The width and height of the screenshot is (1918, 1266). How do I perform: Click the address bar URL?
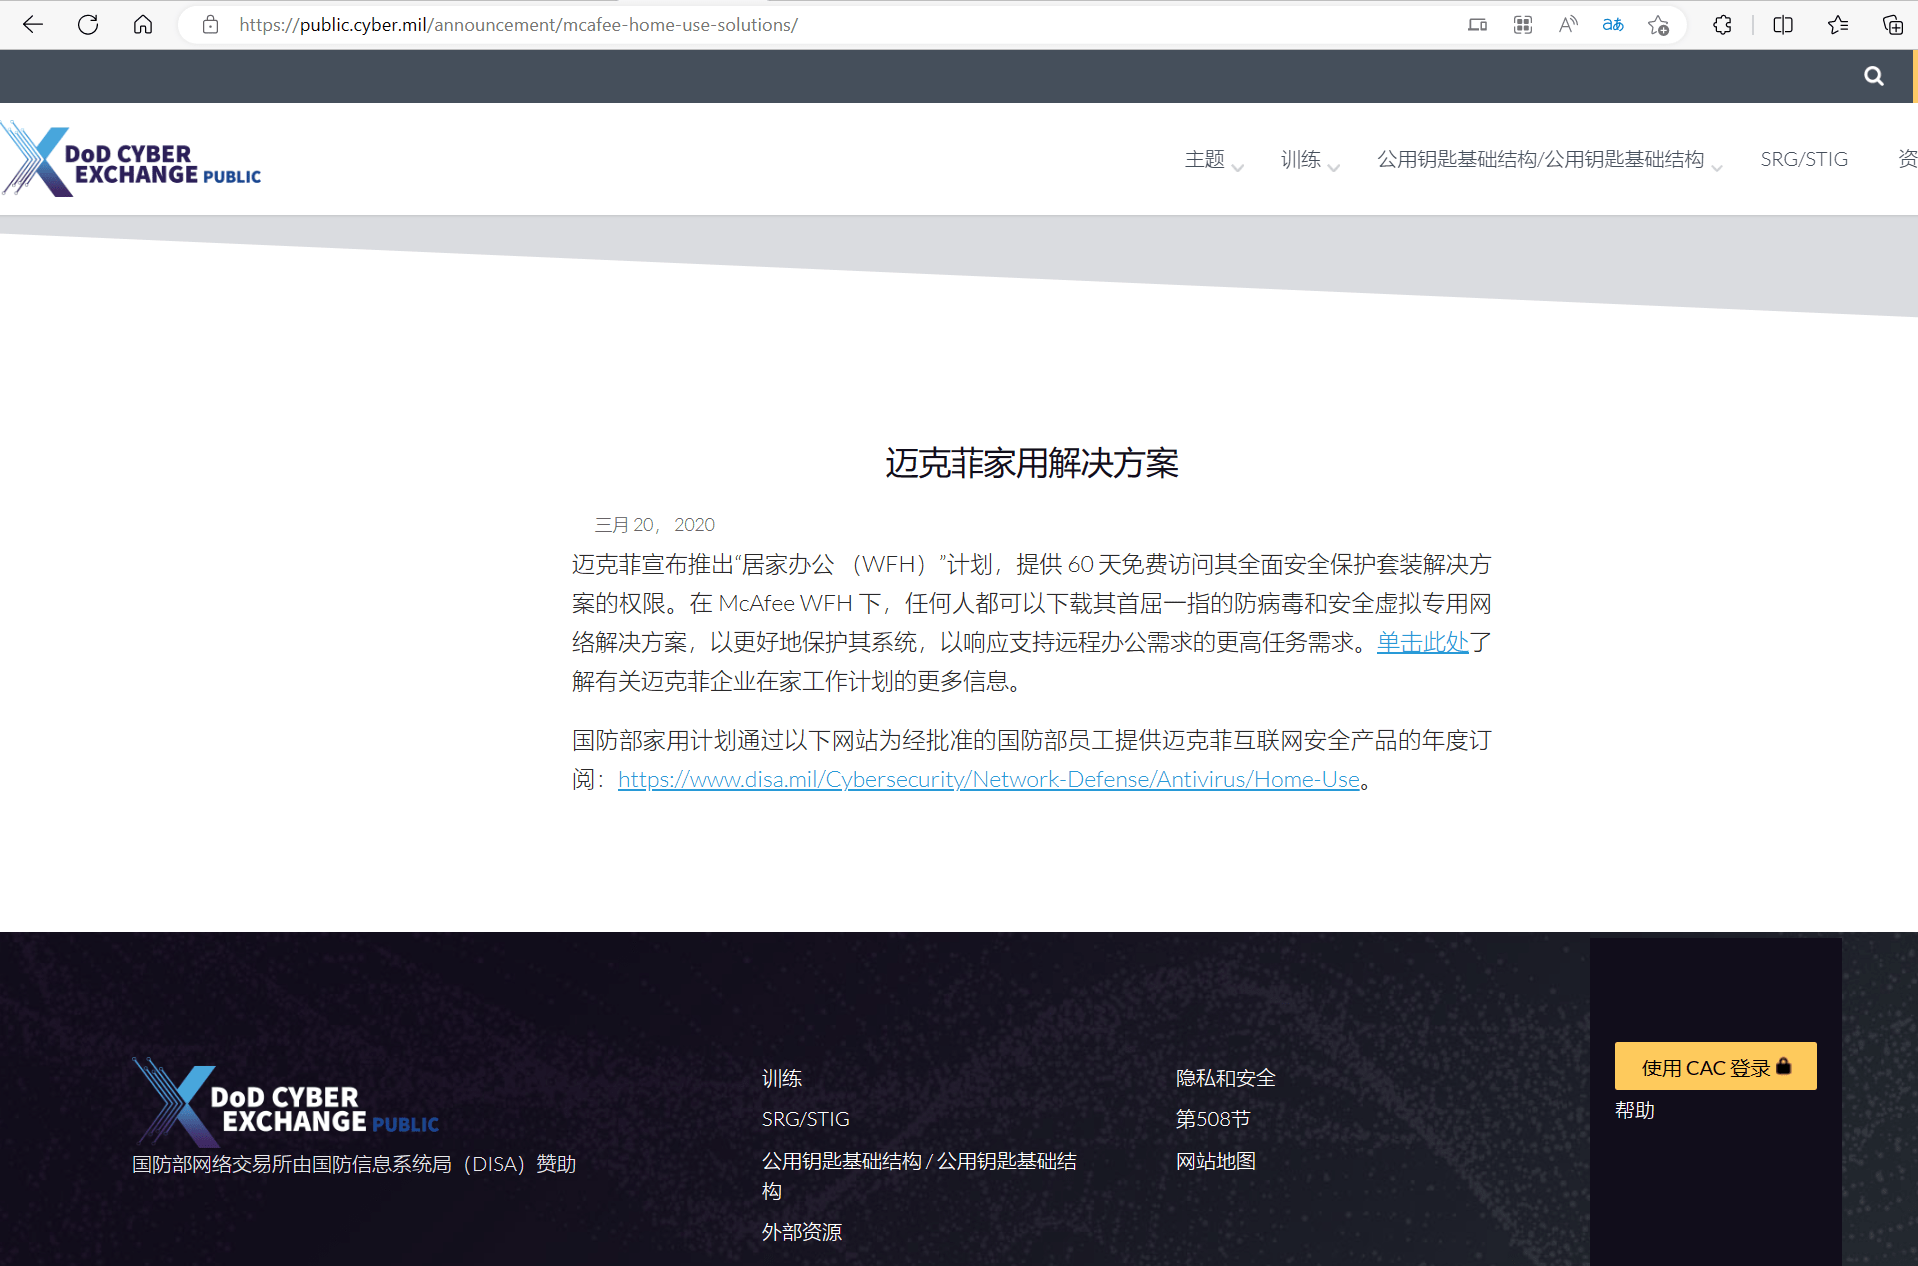point(518,25)
